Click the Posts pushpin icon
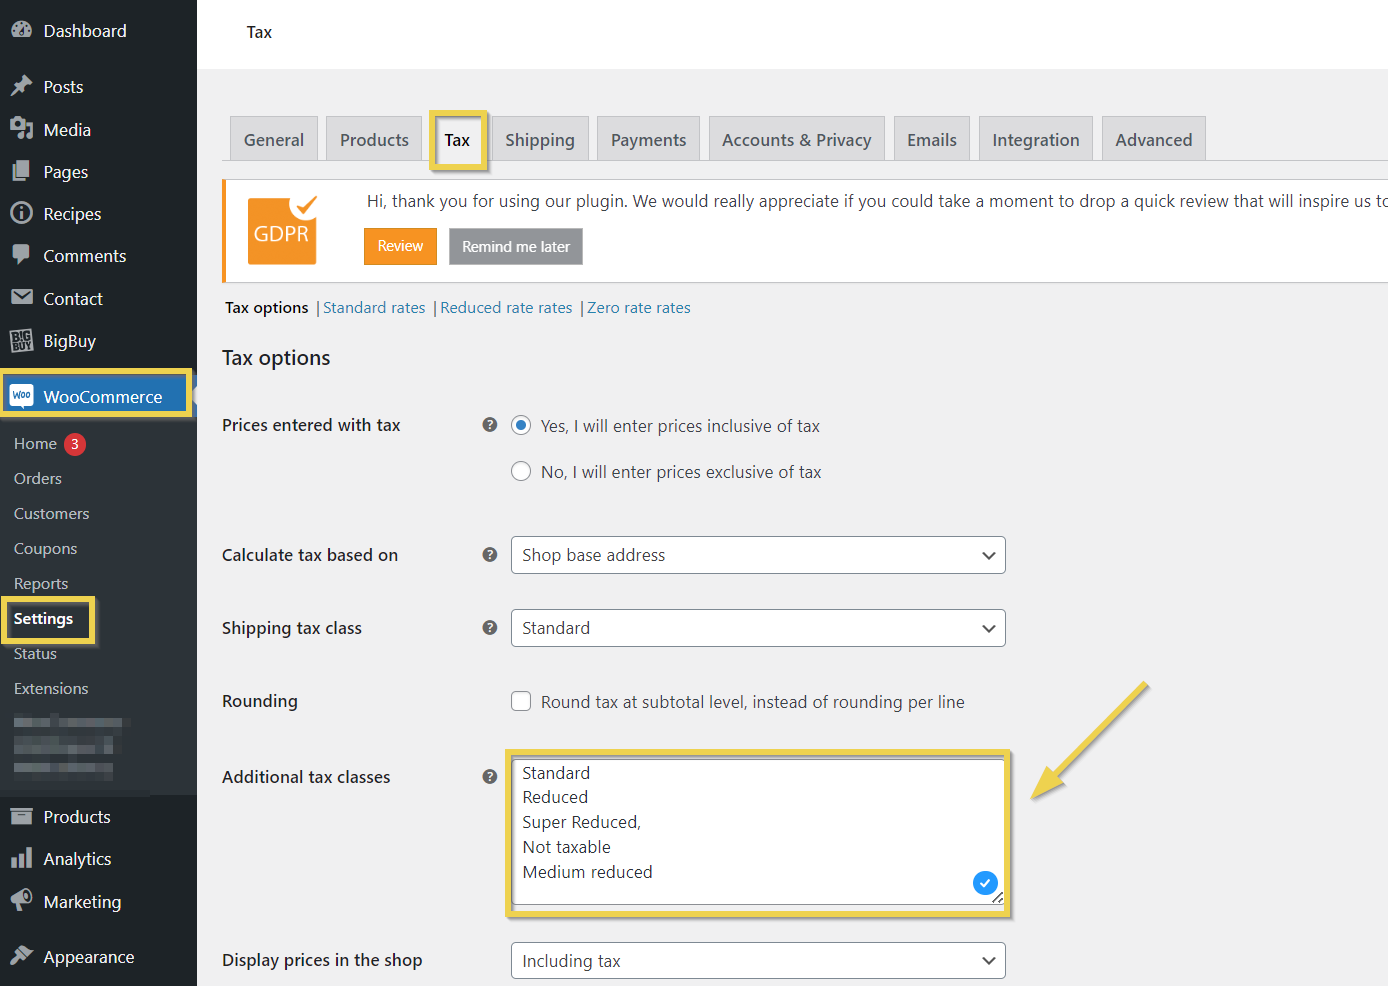 21,86
